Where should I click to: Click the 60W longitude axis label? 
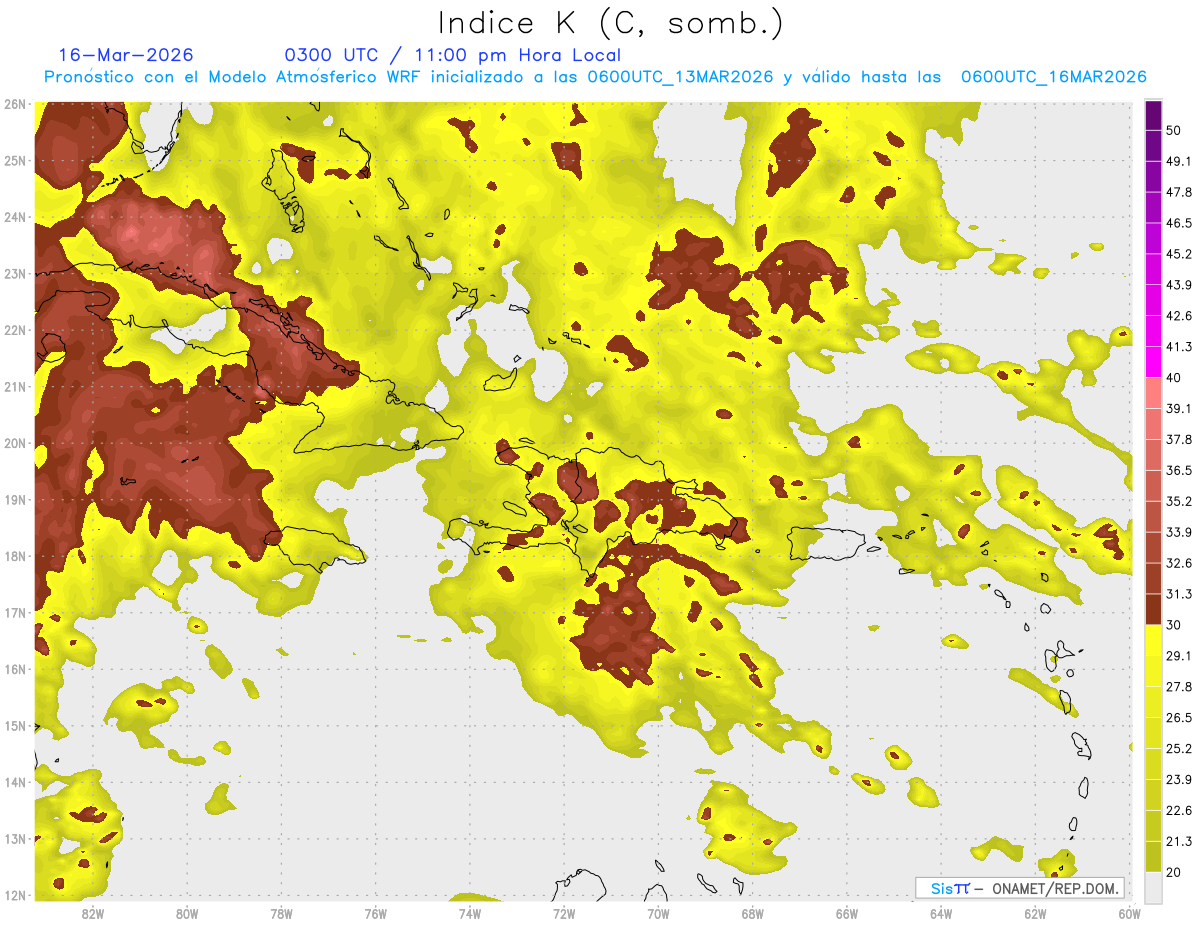point(1130,914)
